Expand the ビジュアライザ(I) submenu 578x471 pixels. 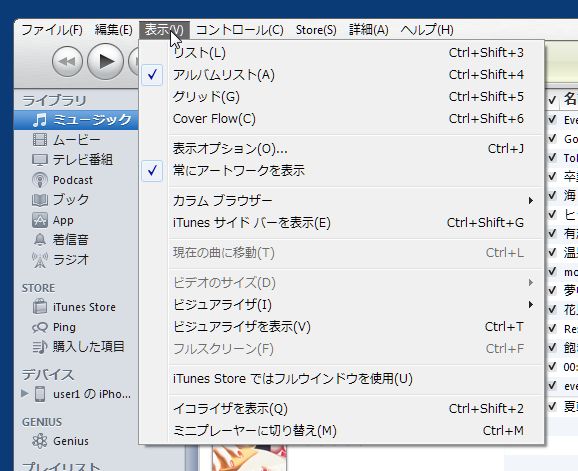[x=341, y=305]
